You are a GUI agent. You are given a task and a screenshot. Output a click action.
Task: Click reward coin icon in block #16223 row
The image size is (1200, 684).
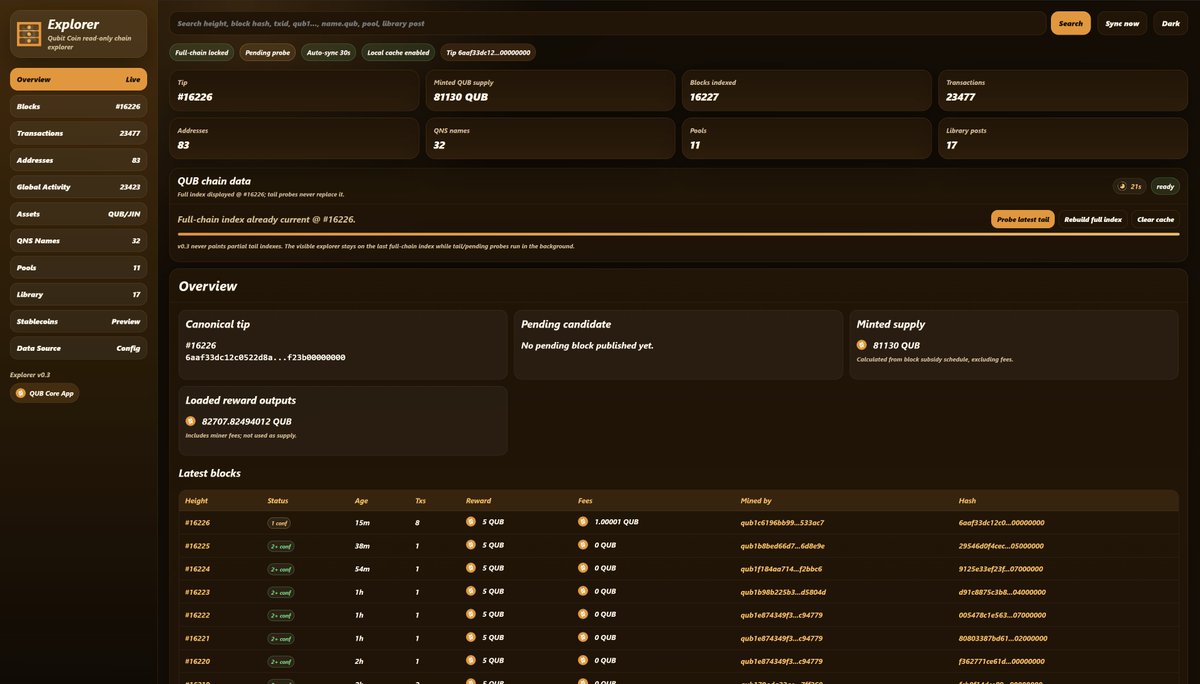(x=471, y=591)
